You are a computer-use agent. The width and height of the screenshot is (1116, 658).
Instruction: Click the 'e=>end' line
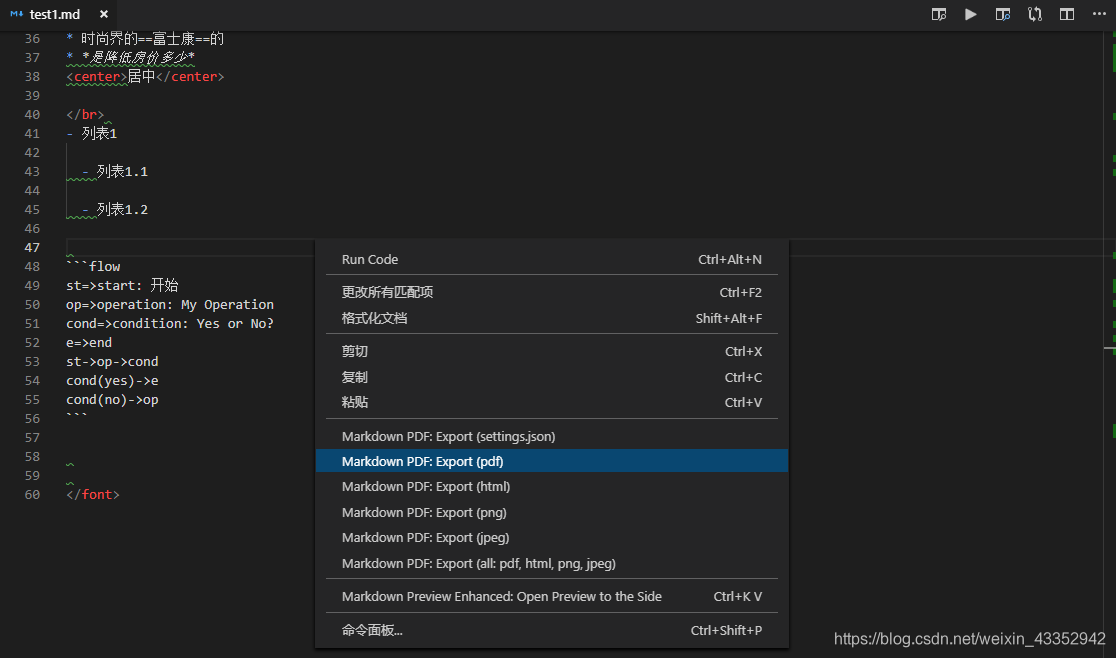click(x=89, y=343)
